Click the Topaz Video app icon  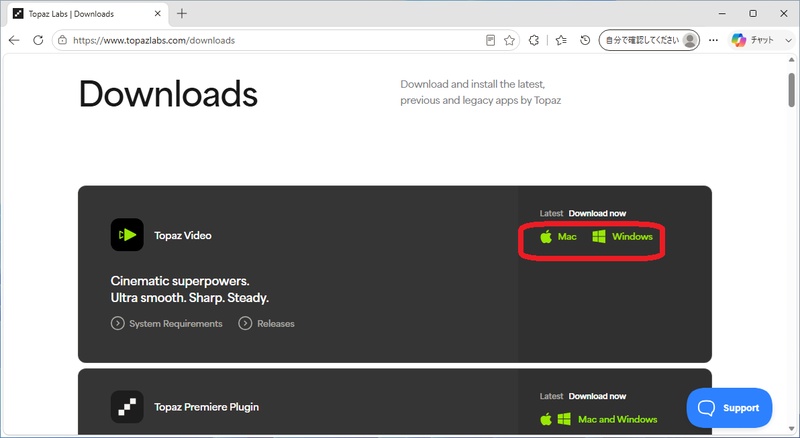pos(127,235)
